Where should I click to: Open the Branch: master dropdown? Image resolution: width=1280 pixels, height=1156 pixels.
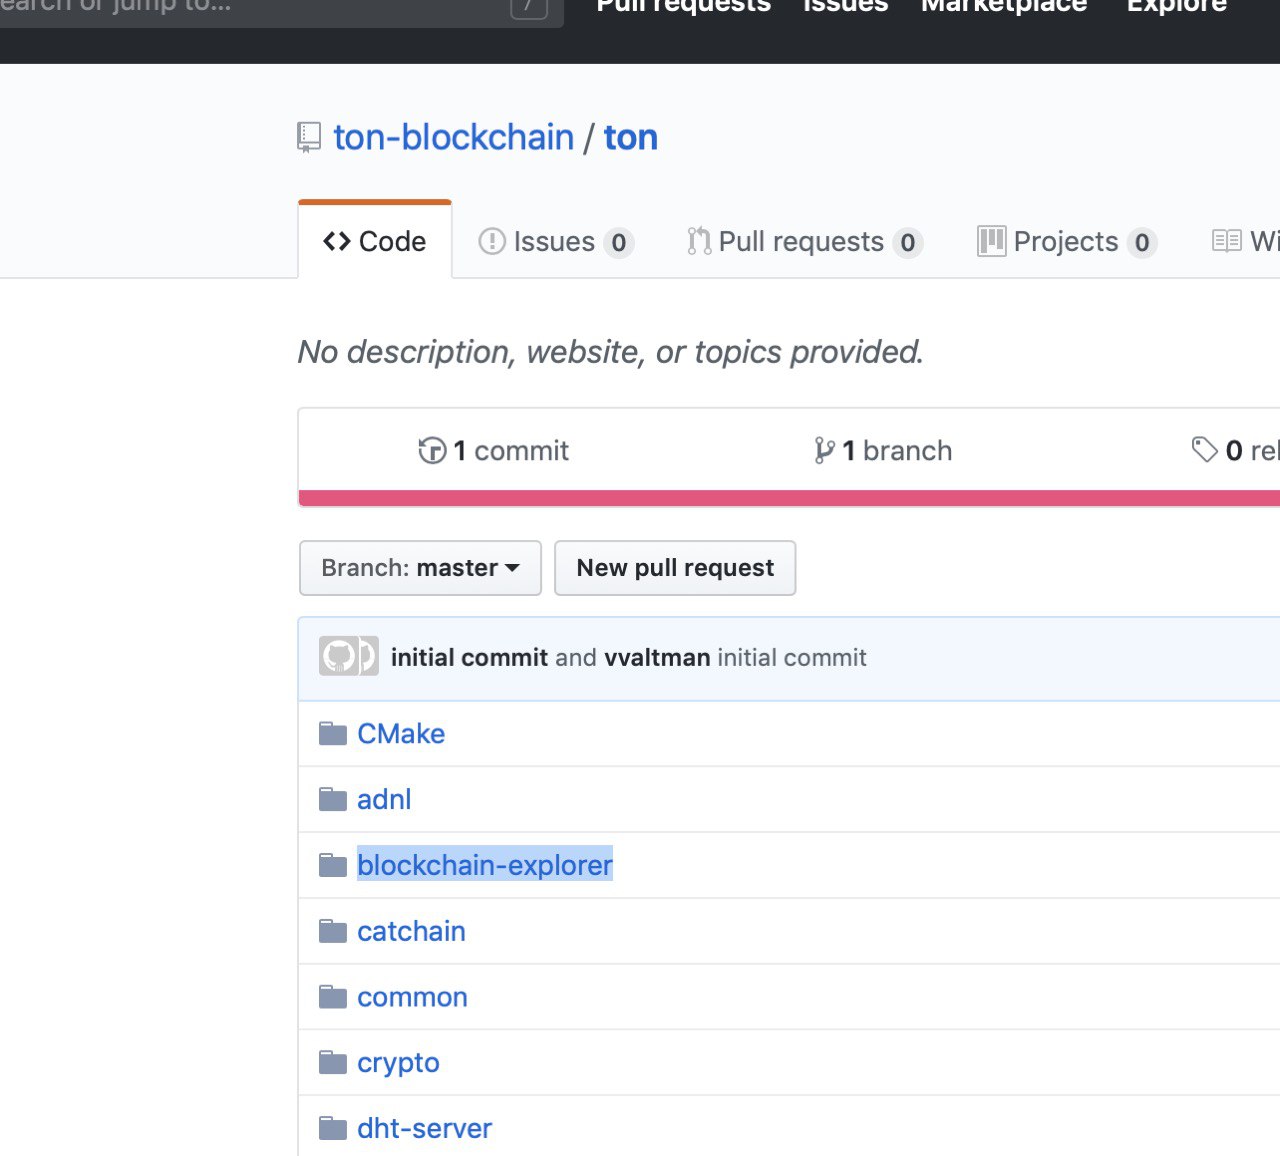coord(420,568)
